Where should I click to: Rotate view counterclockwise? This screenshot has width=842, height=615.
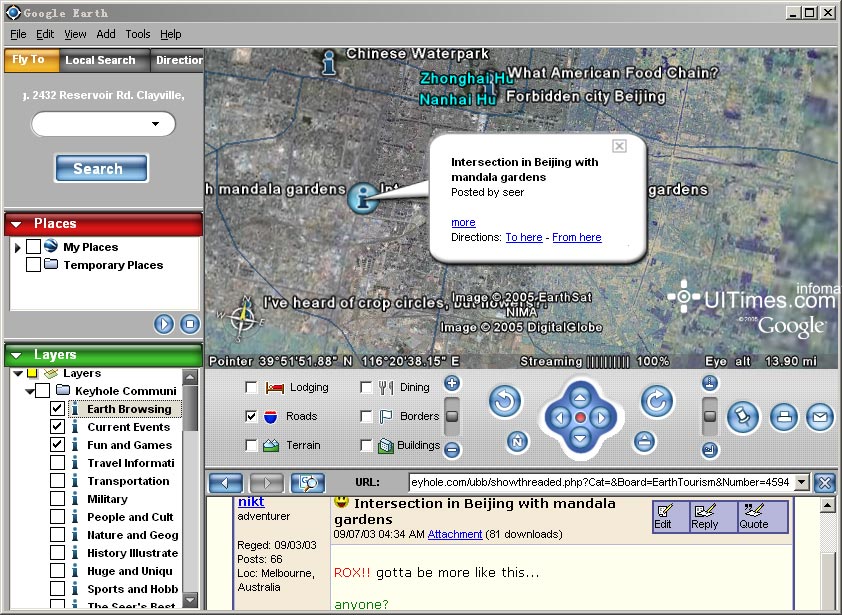click(x=505, y=401)
